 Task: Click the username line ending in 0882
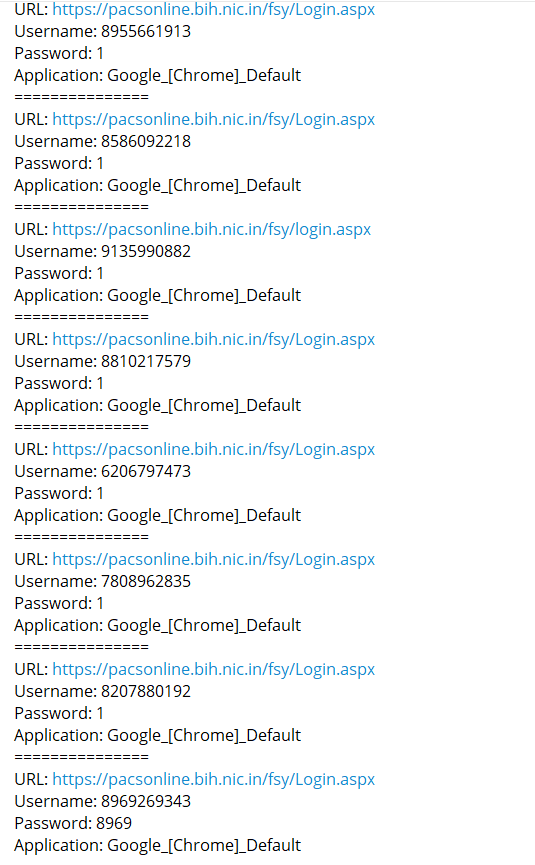click(103, 252)
